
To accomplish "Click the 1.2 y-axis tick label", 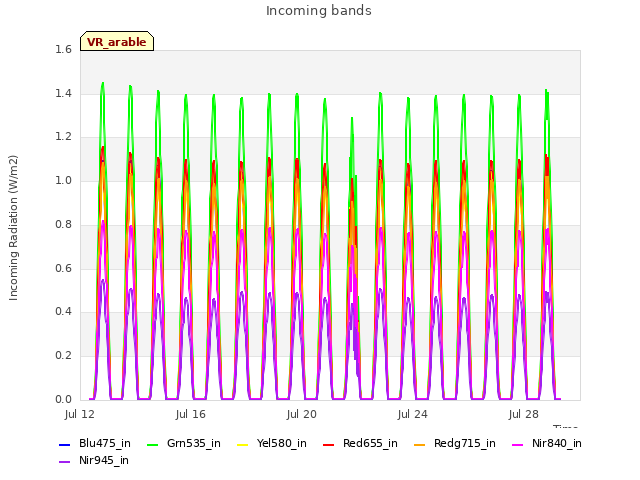I will pyautogui.click(x=63, y=137).
